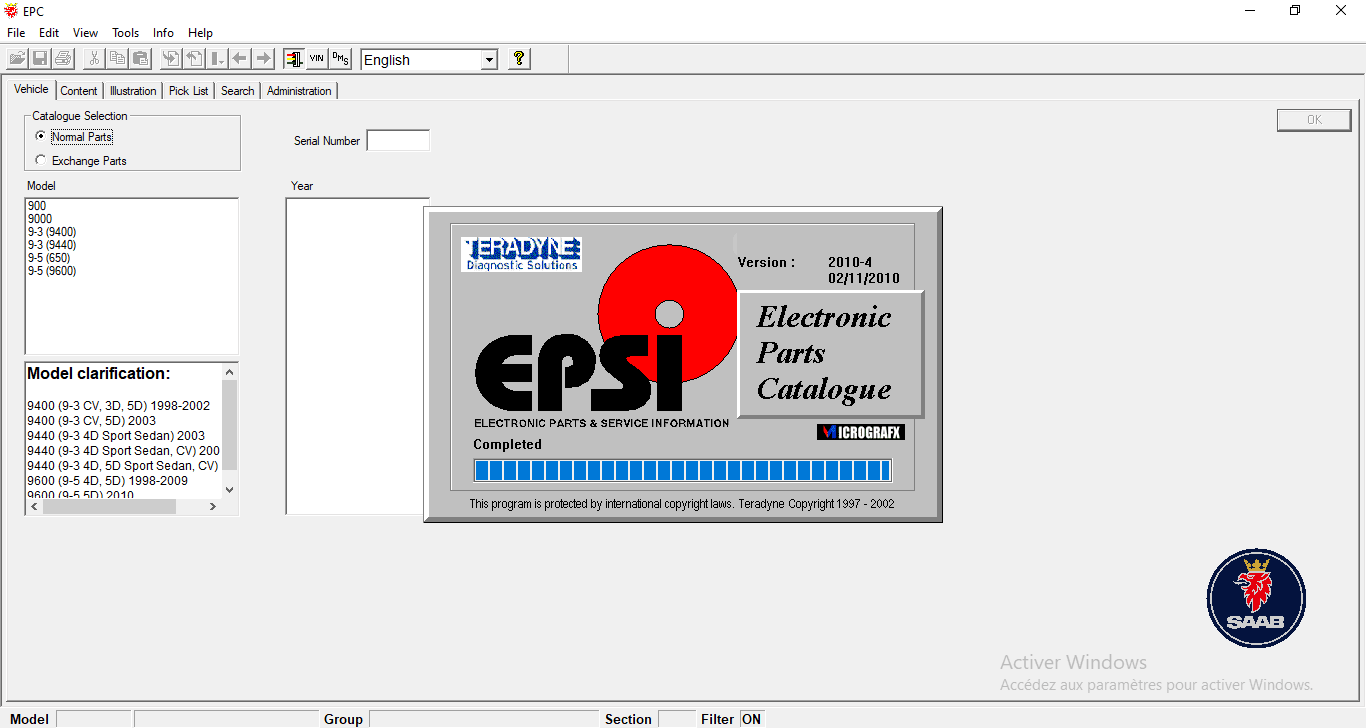Select the Normal Parts radio button

point(39,136)
